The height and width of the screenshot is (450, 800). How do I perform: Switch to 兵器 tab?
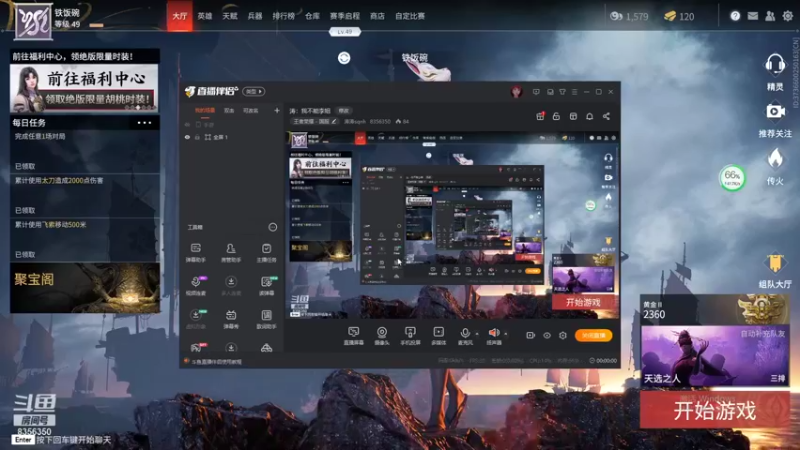(x=255, y=16)
